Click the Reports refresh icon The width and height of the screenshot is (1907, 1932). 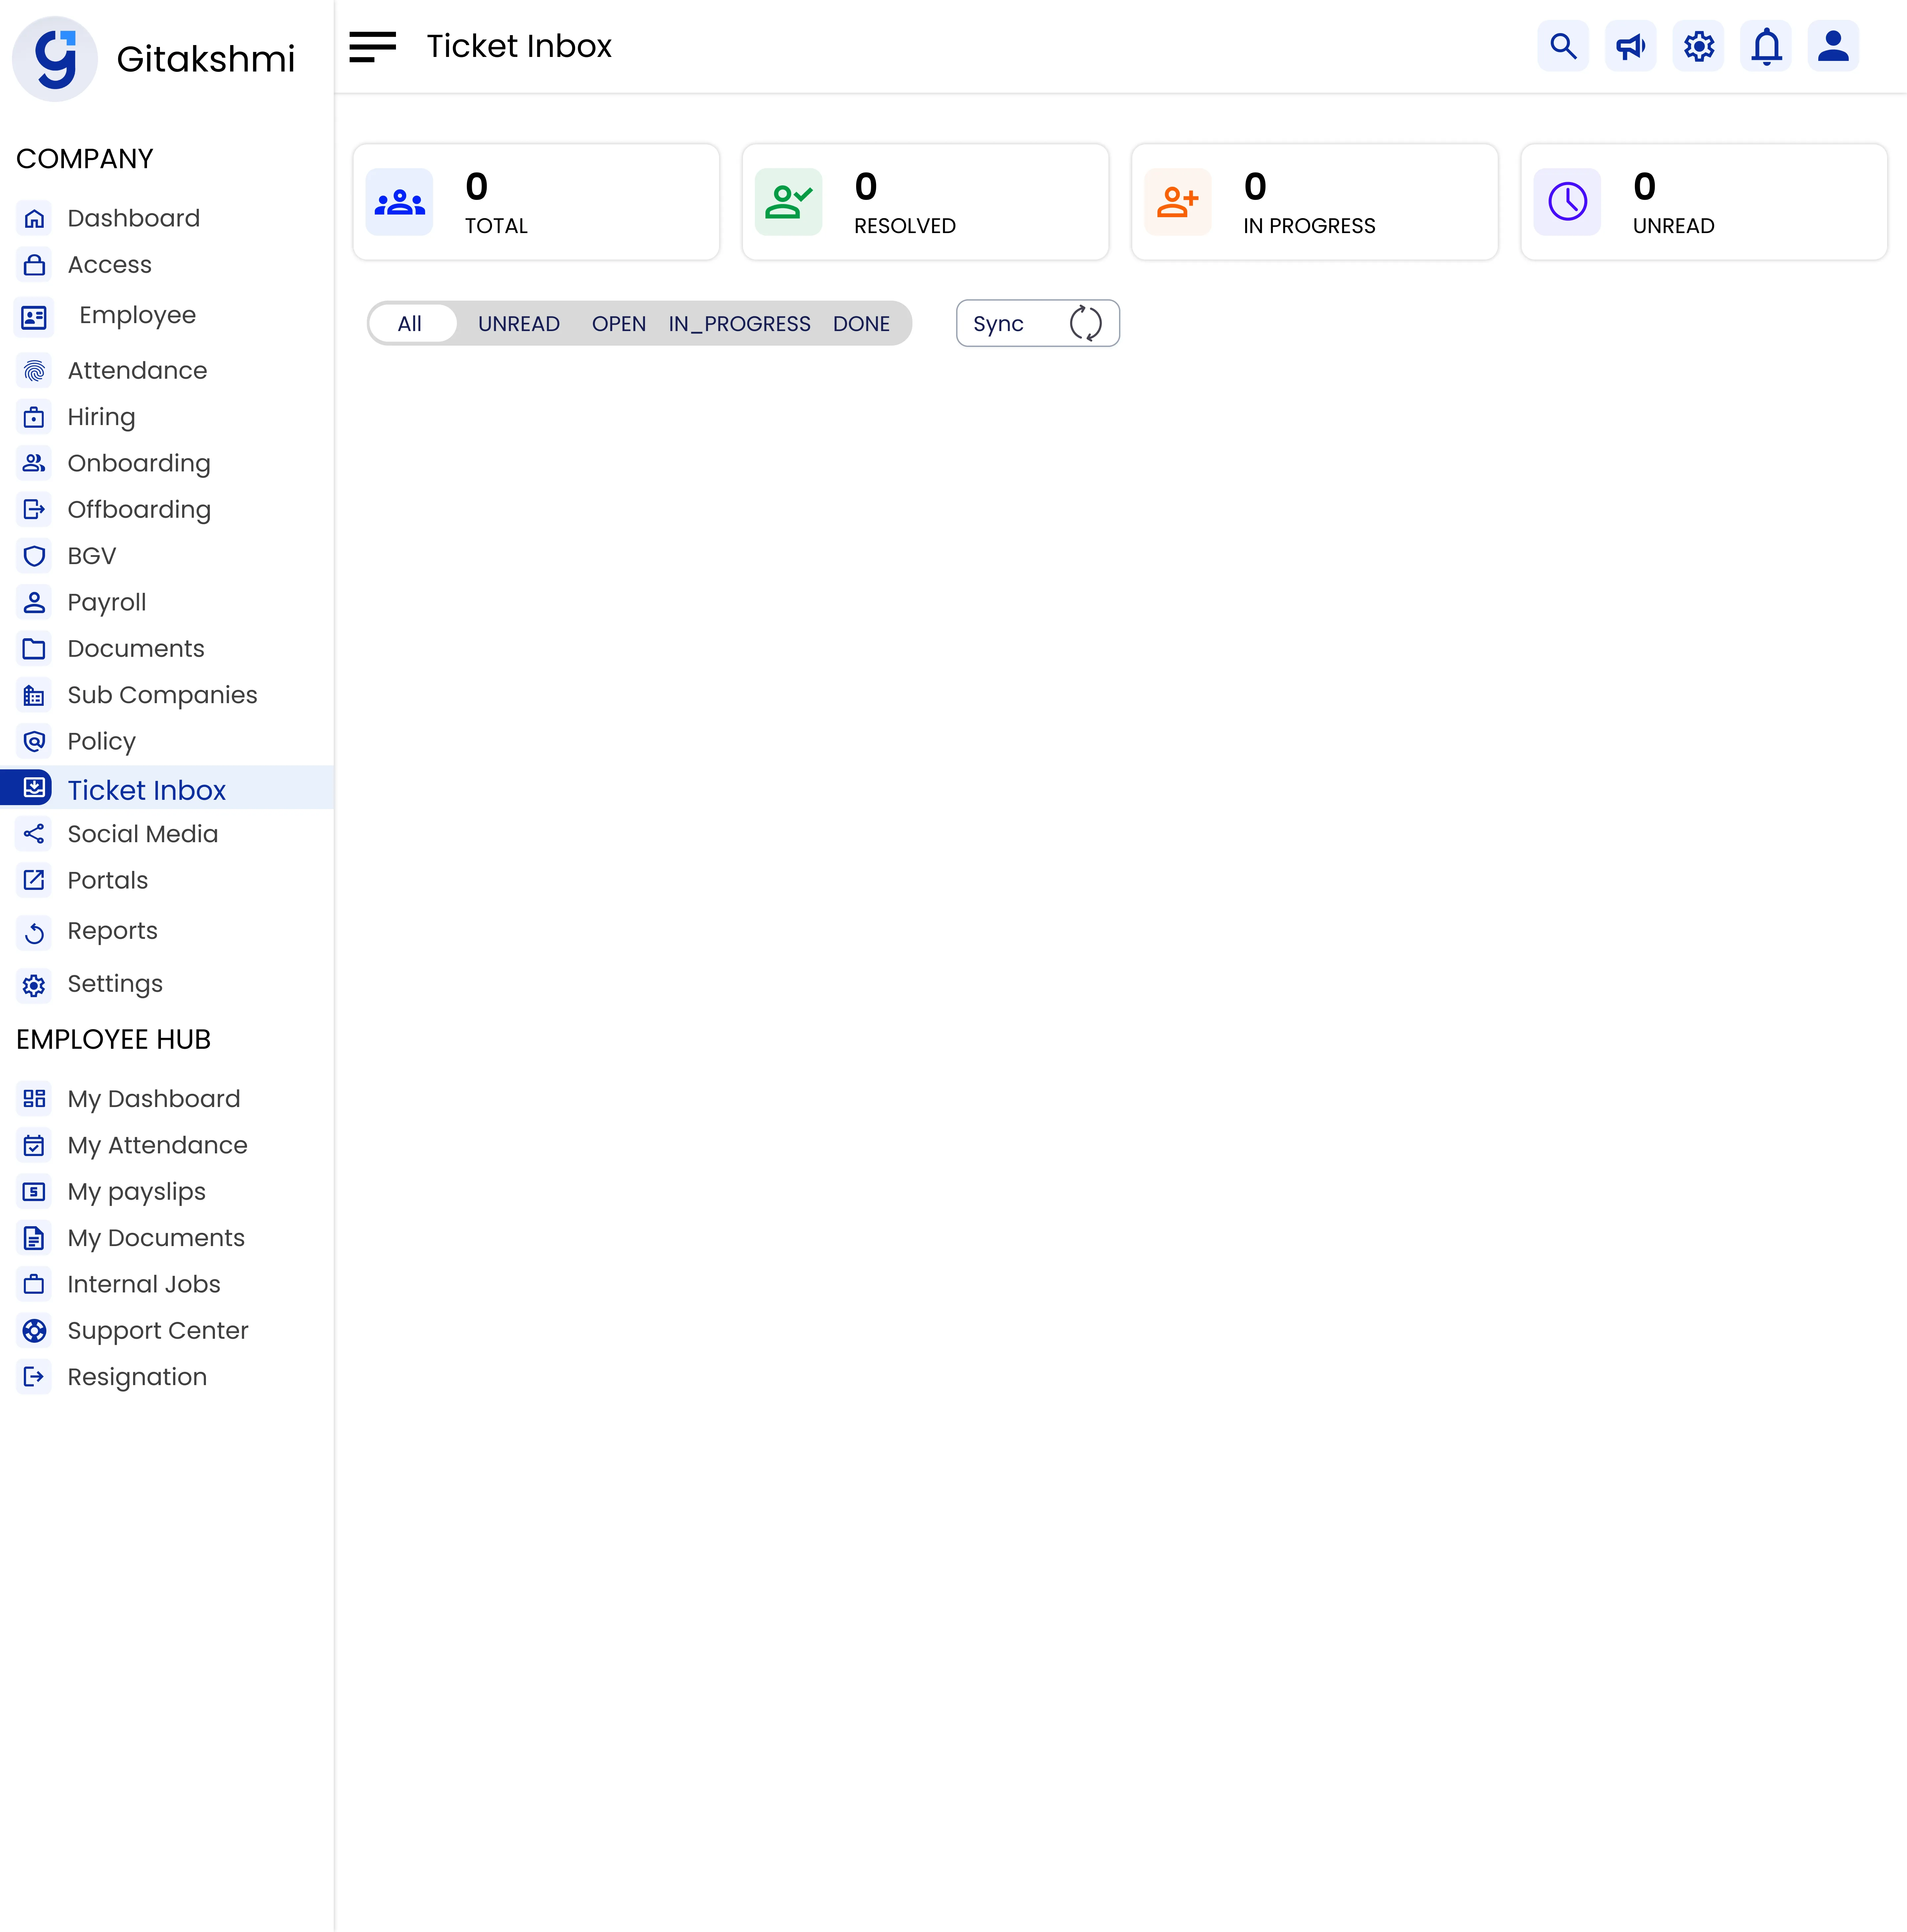click(x=34, y=933)
